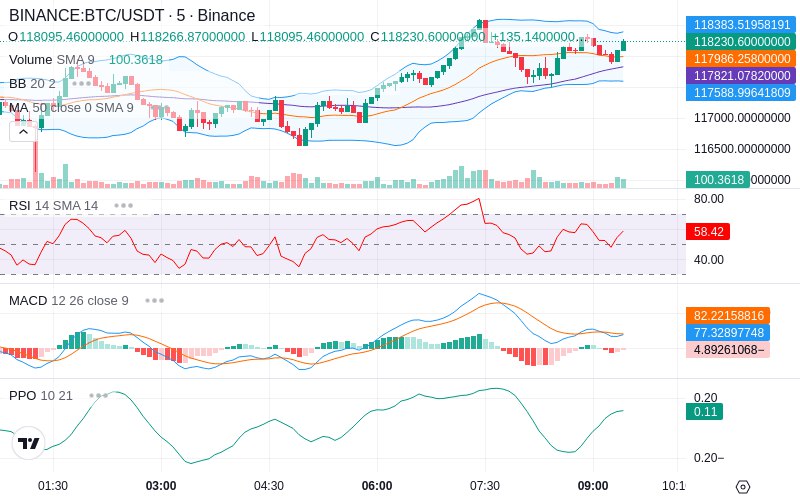Click the 03:00 time axis marker
The width and height of the screenshot is (800, 500).
point(161,486)
